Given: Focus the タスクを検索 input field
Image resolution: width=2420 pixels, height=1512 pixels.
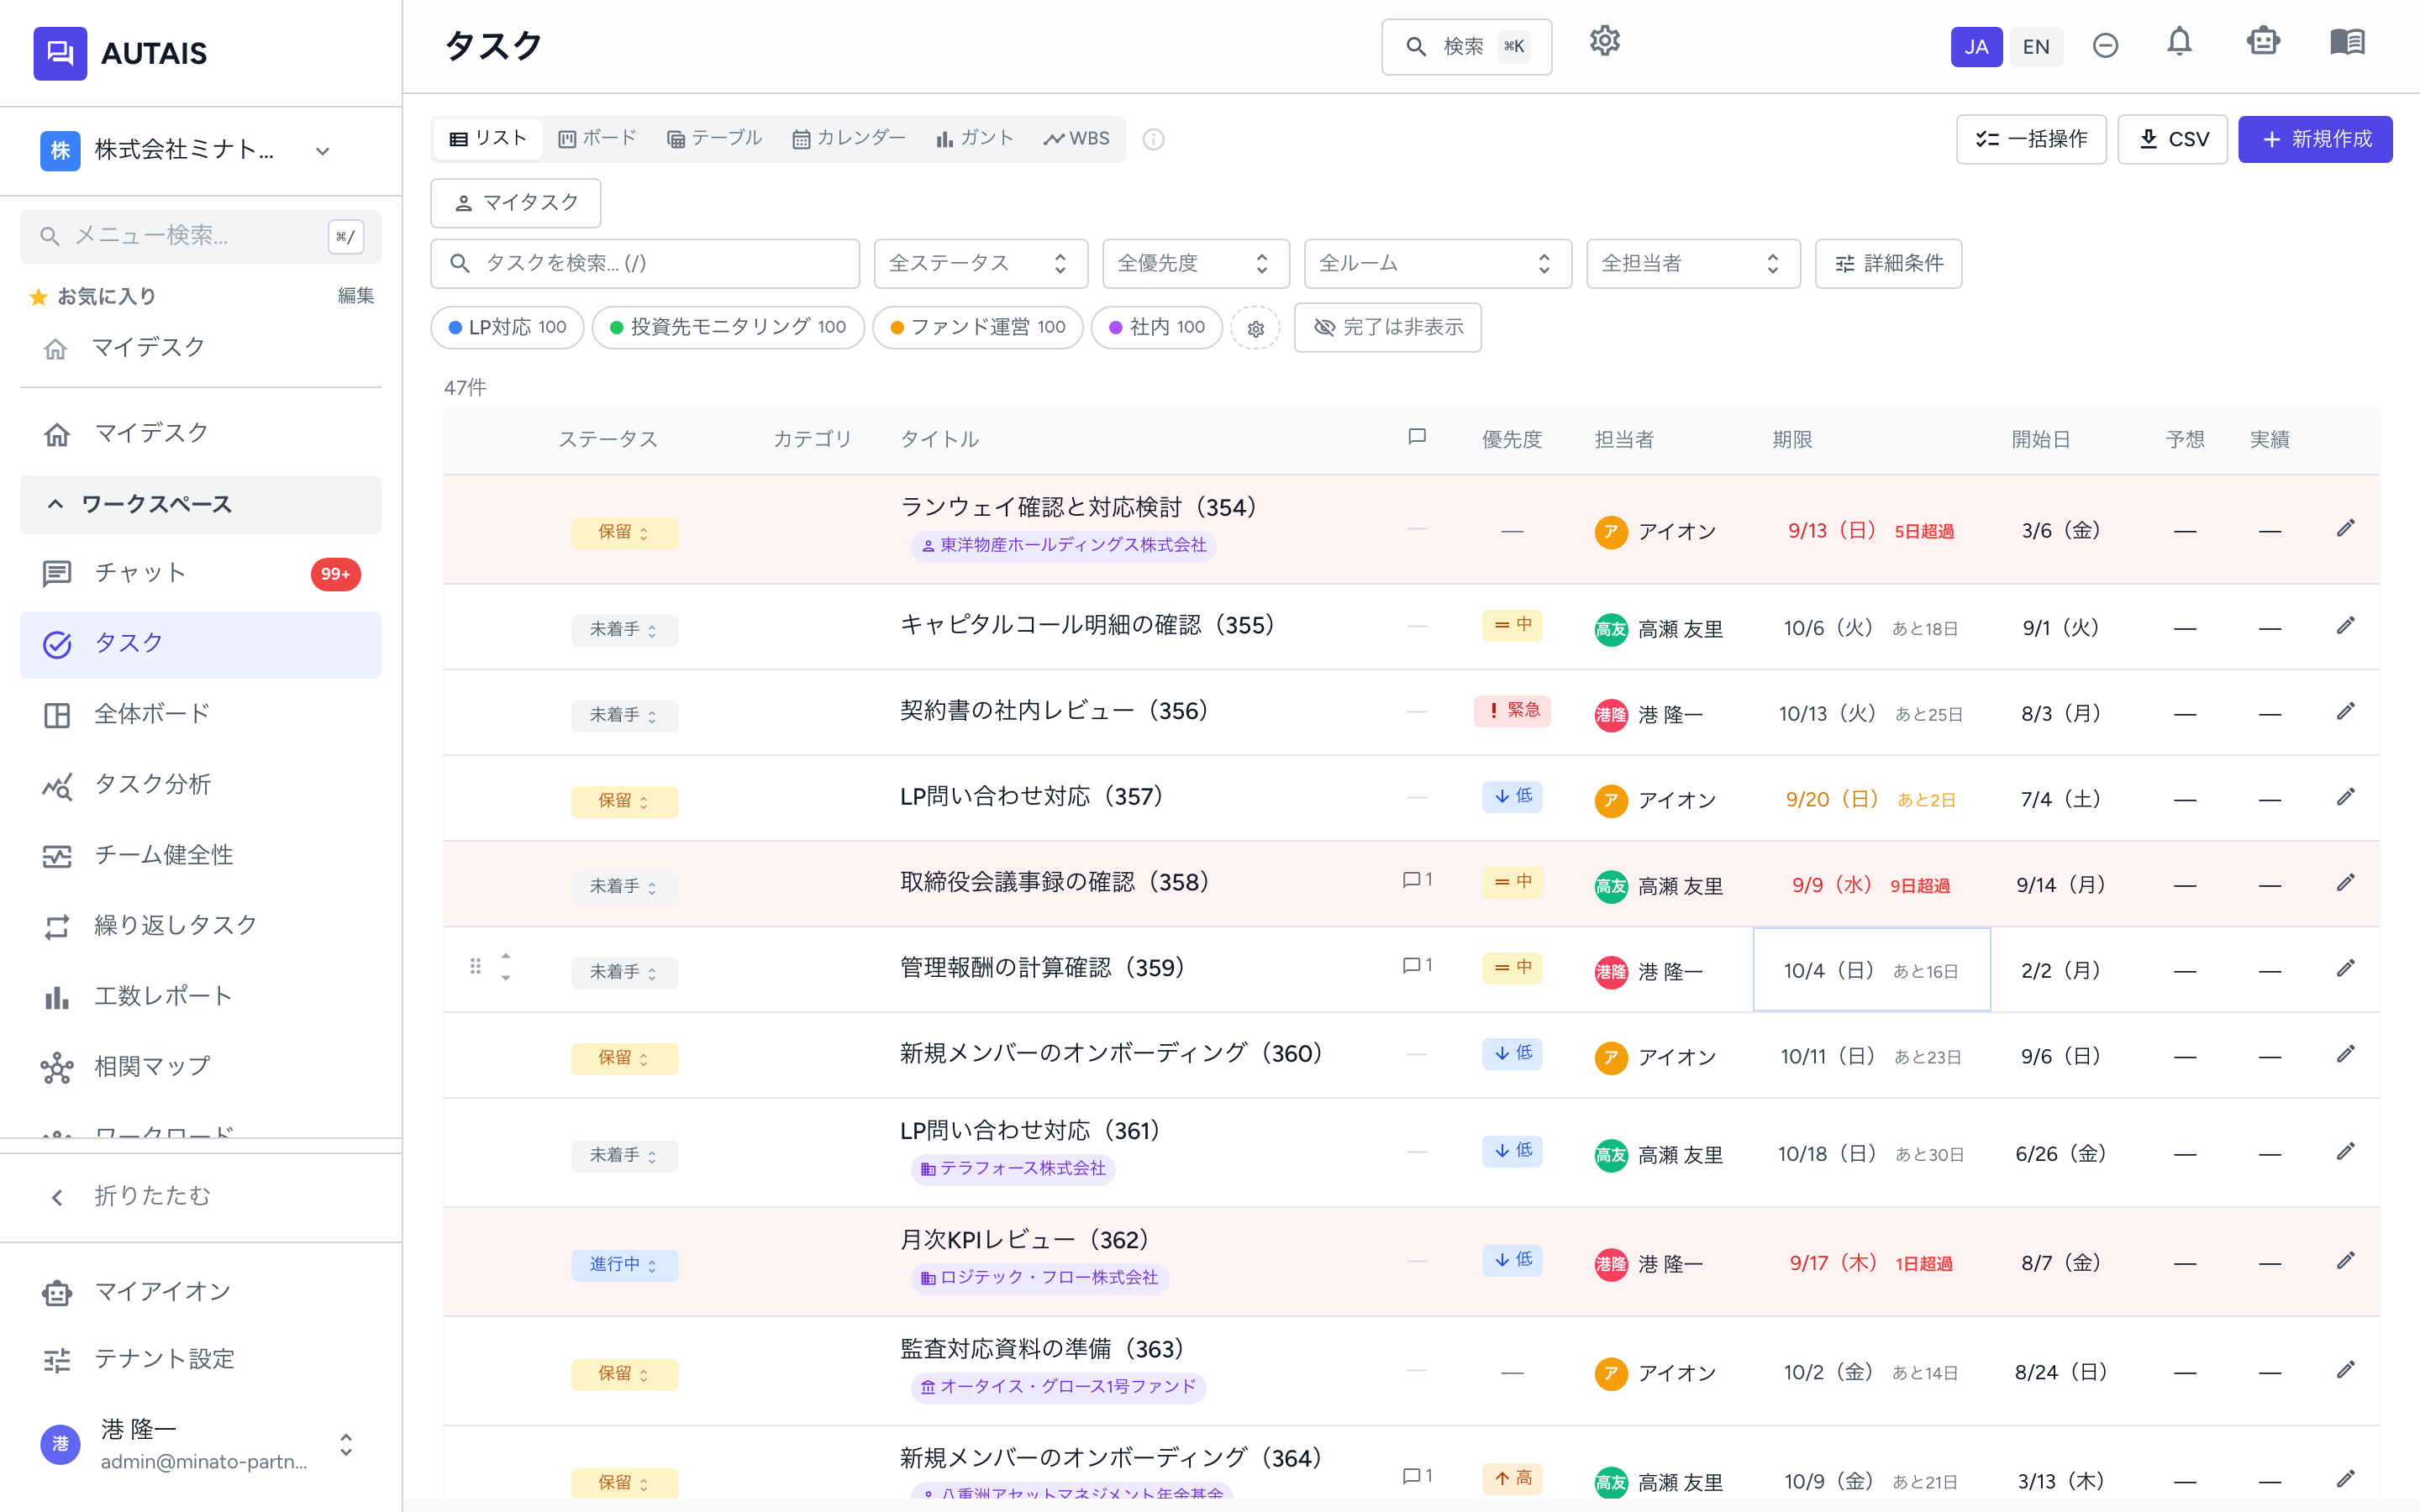Looking at the screenshot, I should pos(645,264).
